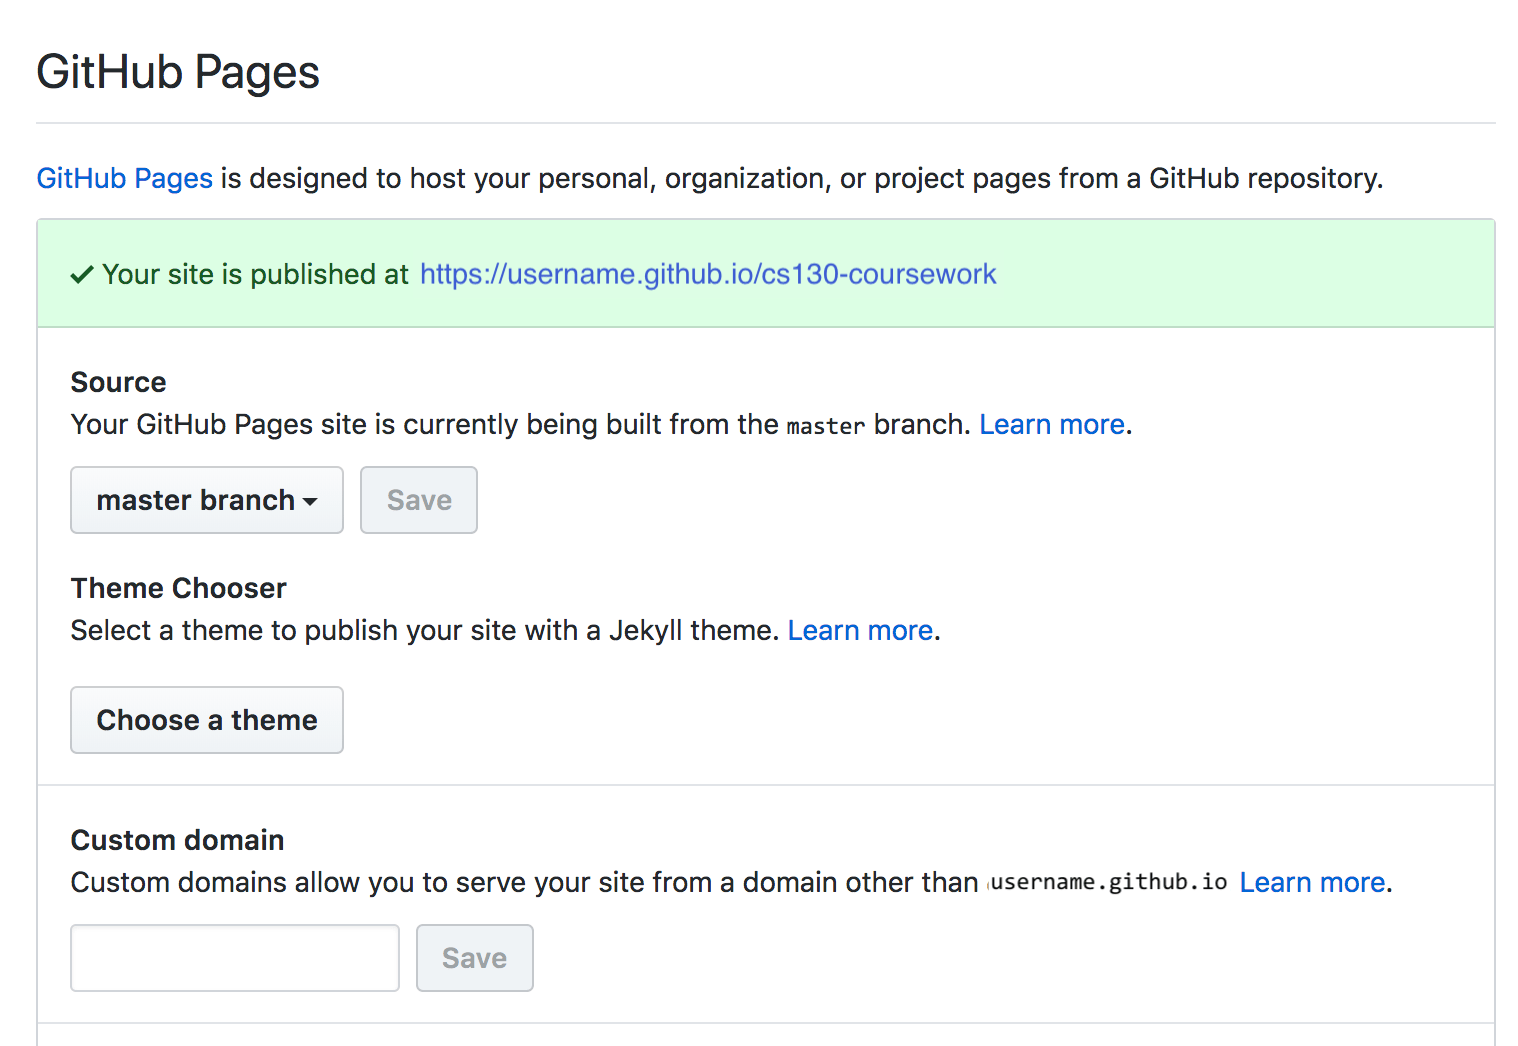This screenshot has width=1518, height=1046.
Task: Click the monospace master branch name text
Action: (825, 427)
